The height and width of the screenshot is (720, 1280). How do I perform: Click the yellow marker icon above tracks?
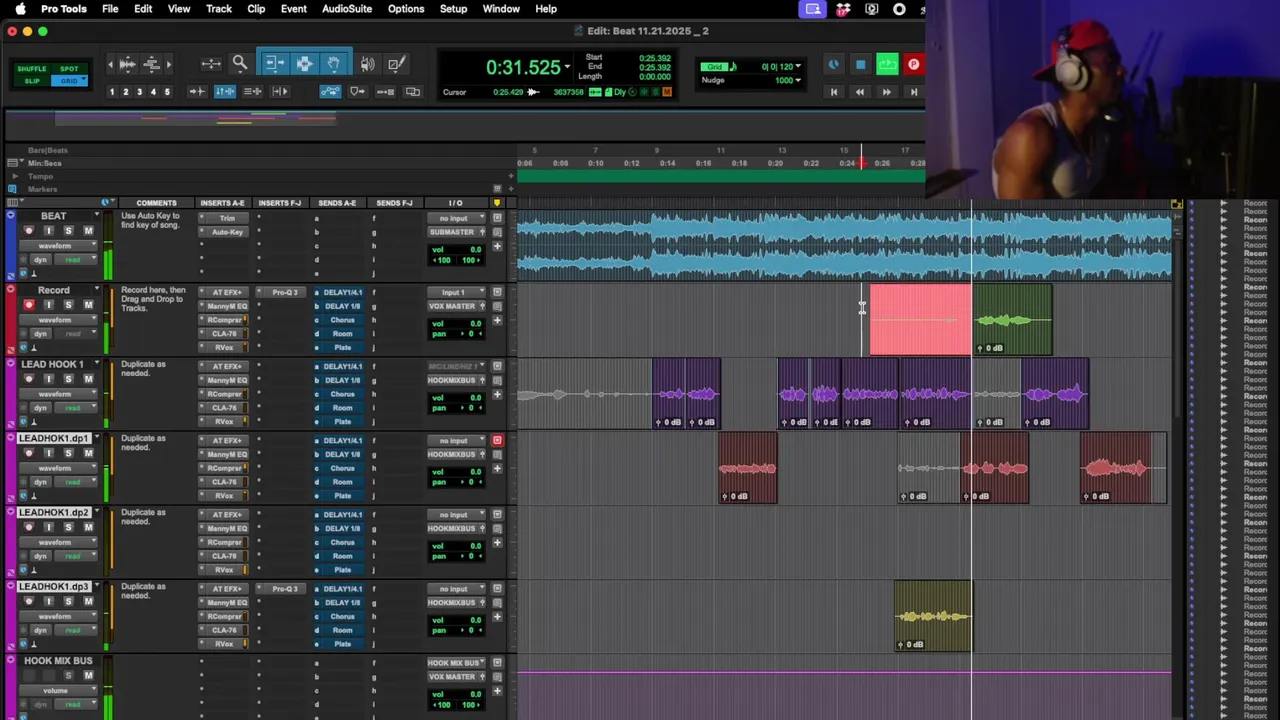(x=496, y=203)
